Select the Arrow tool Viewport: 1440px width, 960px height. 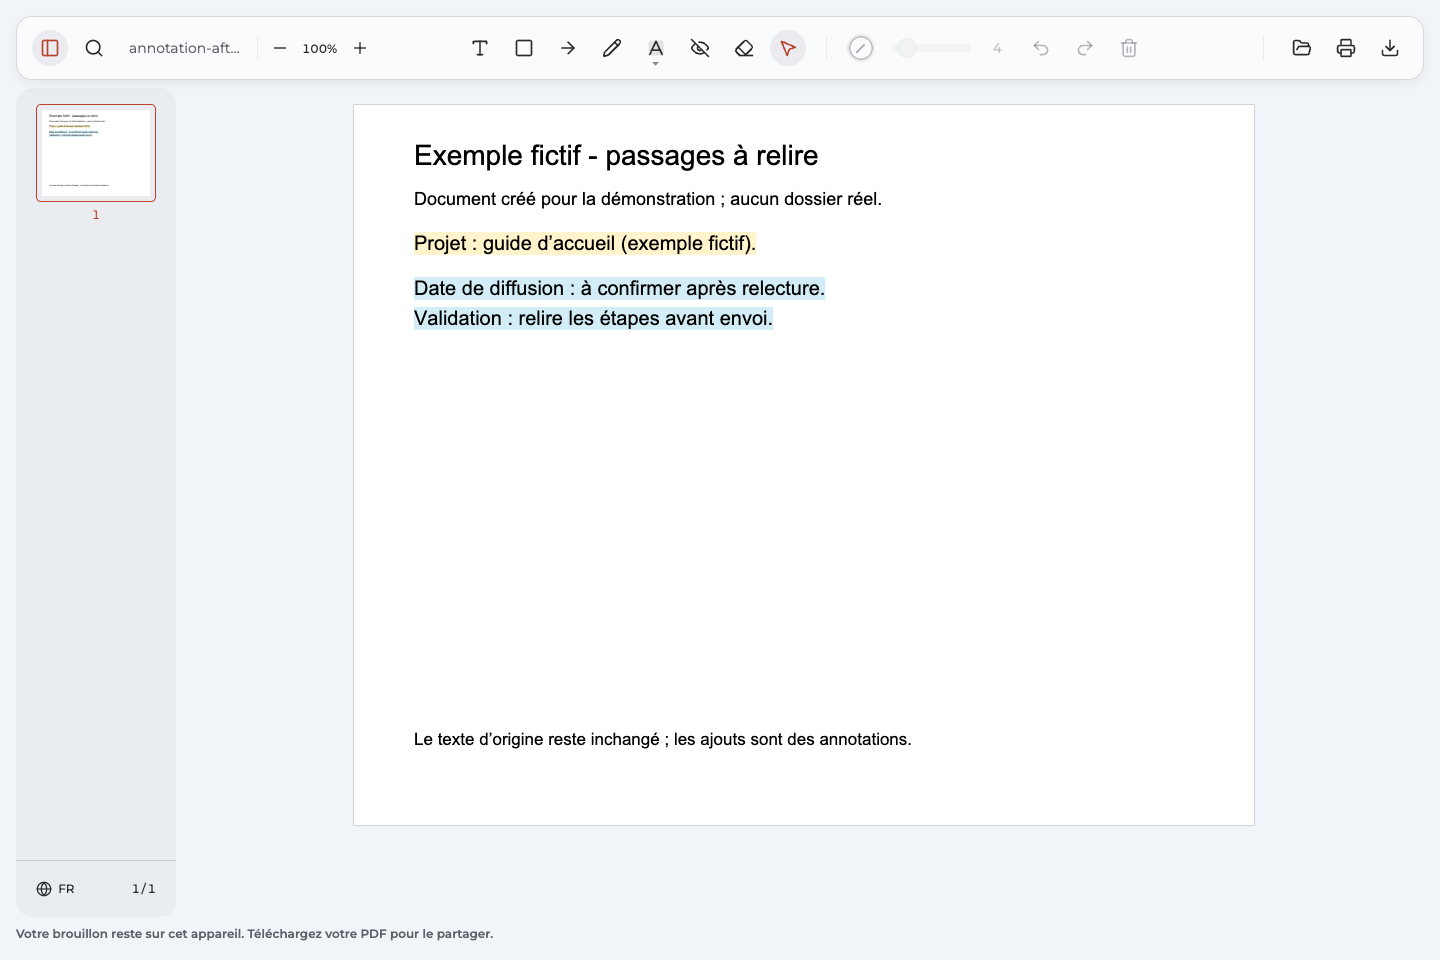click(568, 48)
